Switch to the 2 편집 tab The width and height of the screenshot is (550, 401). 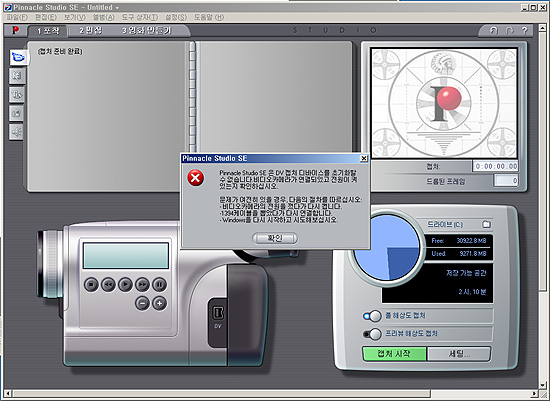pyautogui.click(x=90, y=31)
